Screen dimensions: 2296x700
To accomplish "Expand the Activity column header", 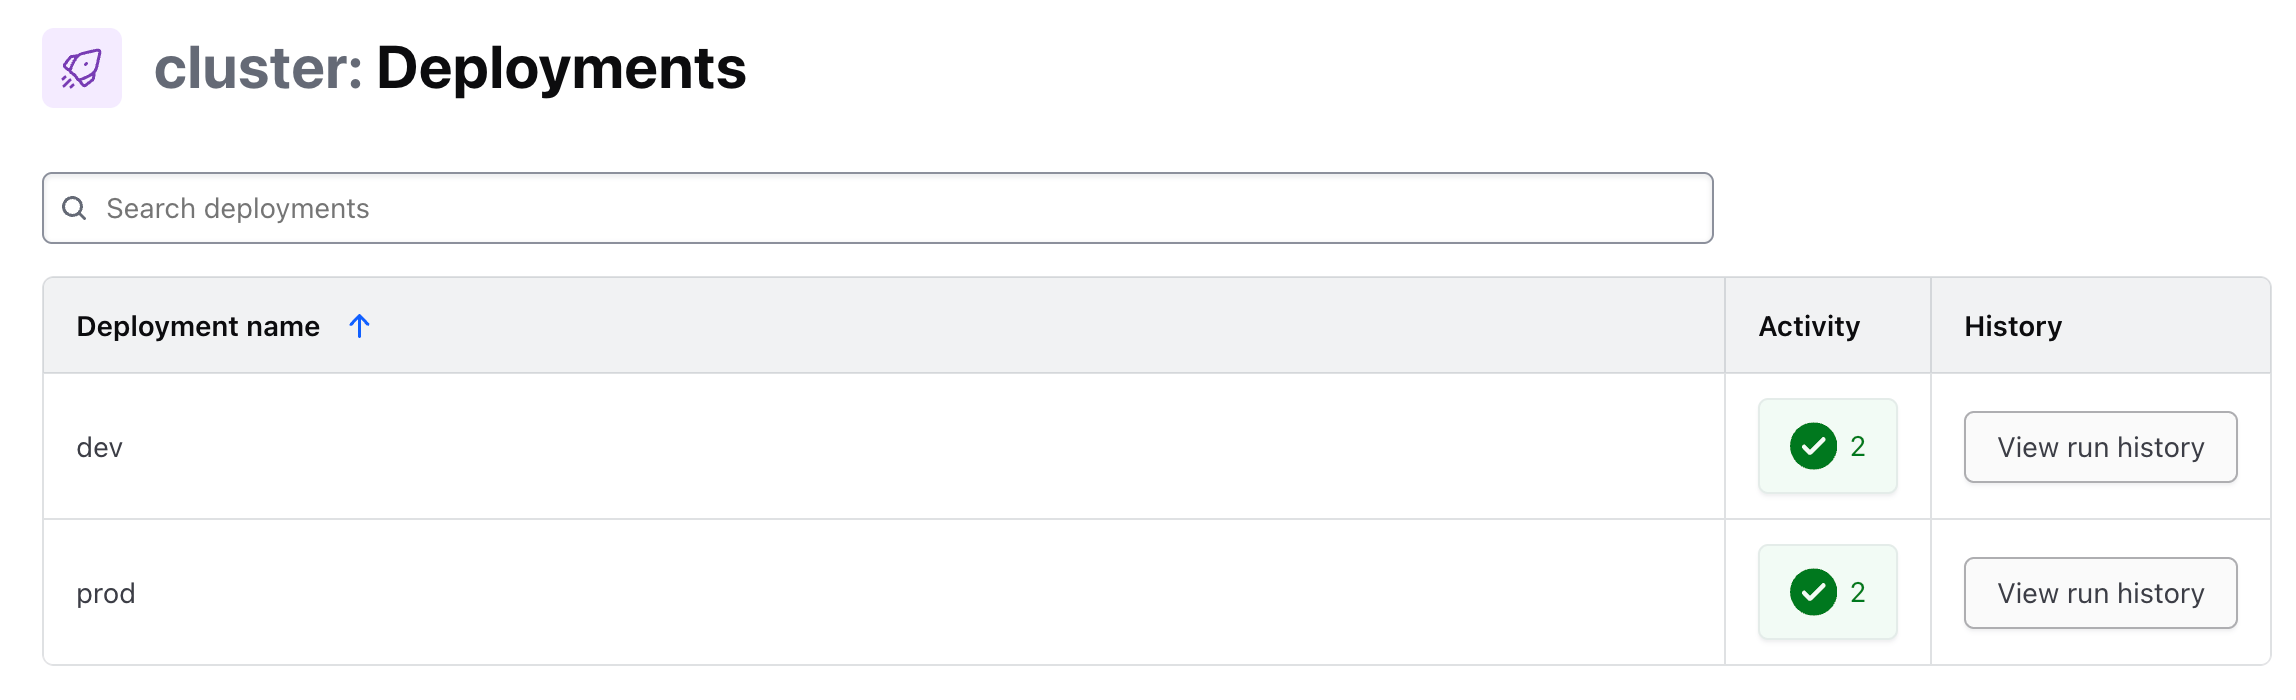I will coord(1808,326).
